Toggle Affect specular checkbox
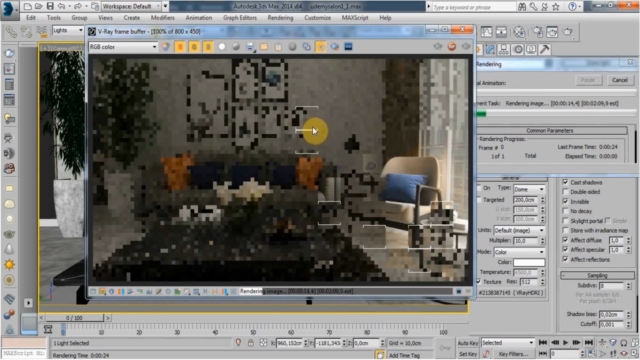The width and height of the screenshot is (640, 360). (x=565, y=250)
